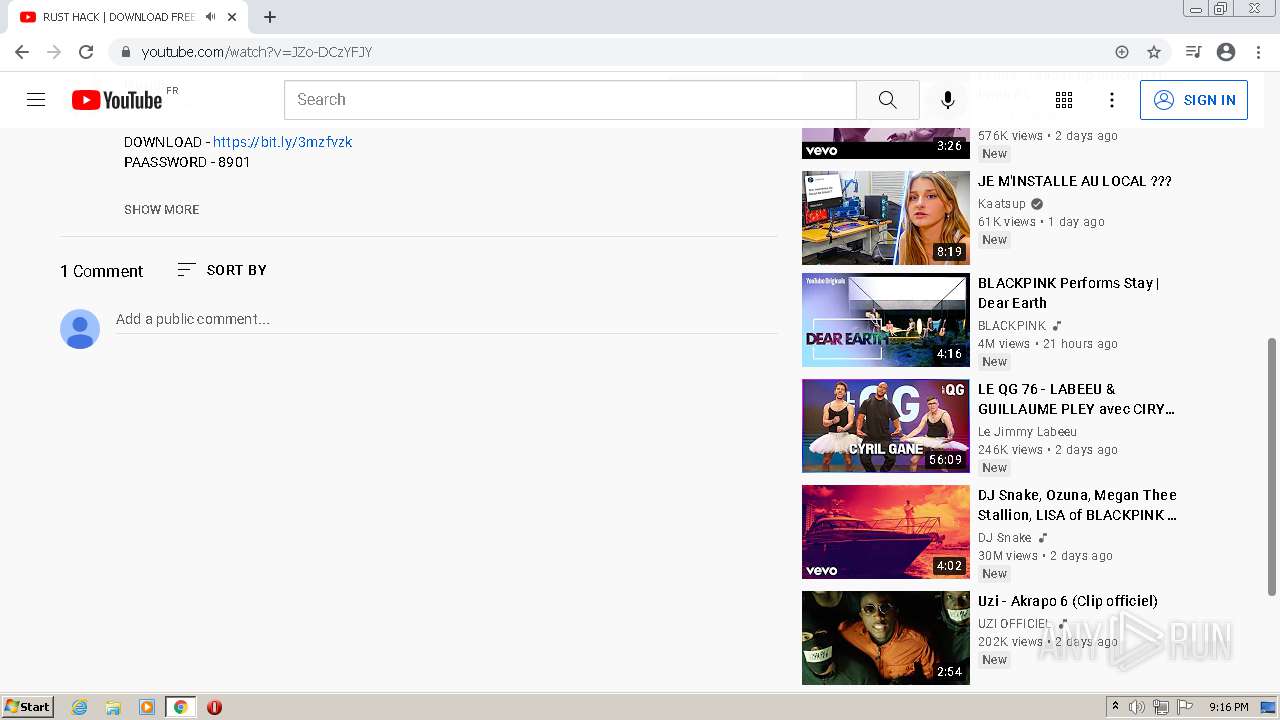Reload the current page

[86, 52]
